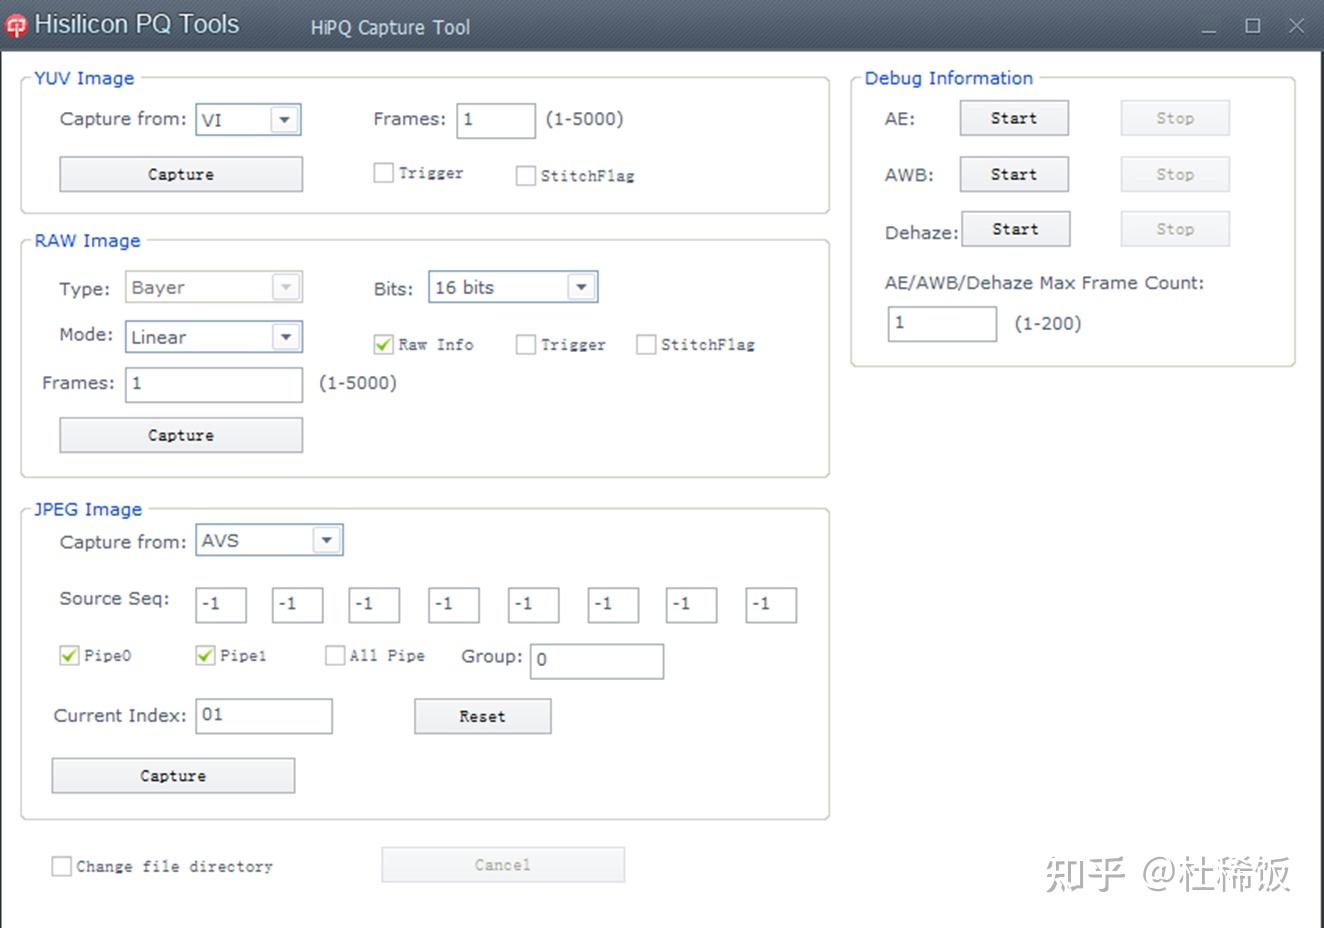The width and height of the screenshot is (1324, 928).
Task: Click the first Source Seq field
Action: pyautogui.click(x=220, y=604)
